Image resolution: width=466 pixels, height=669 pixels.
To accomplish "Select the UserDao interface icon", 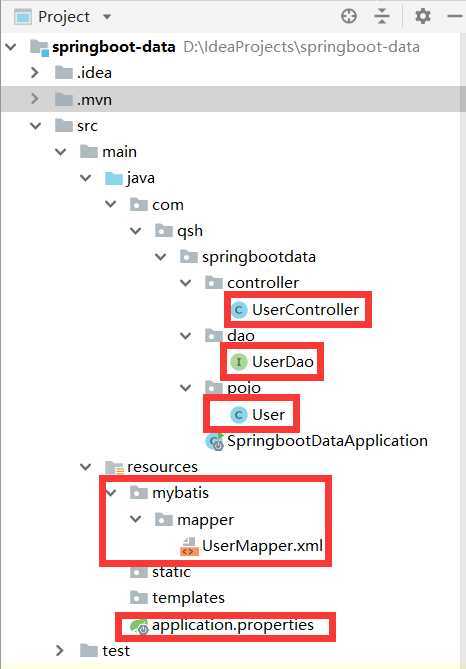I will (x=239, y=362).
